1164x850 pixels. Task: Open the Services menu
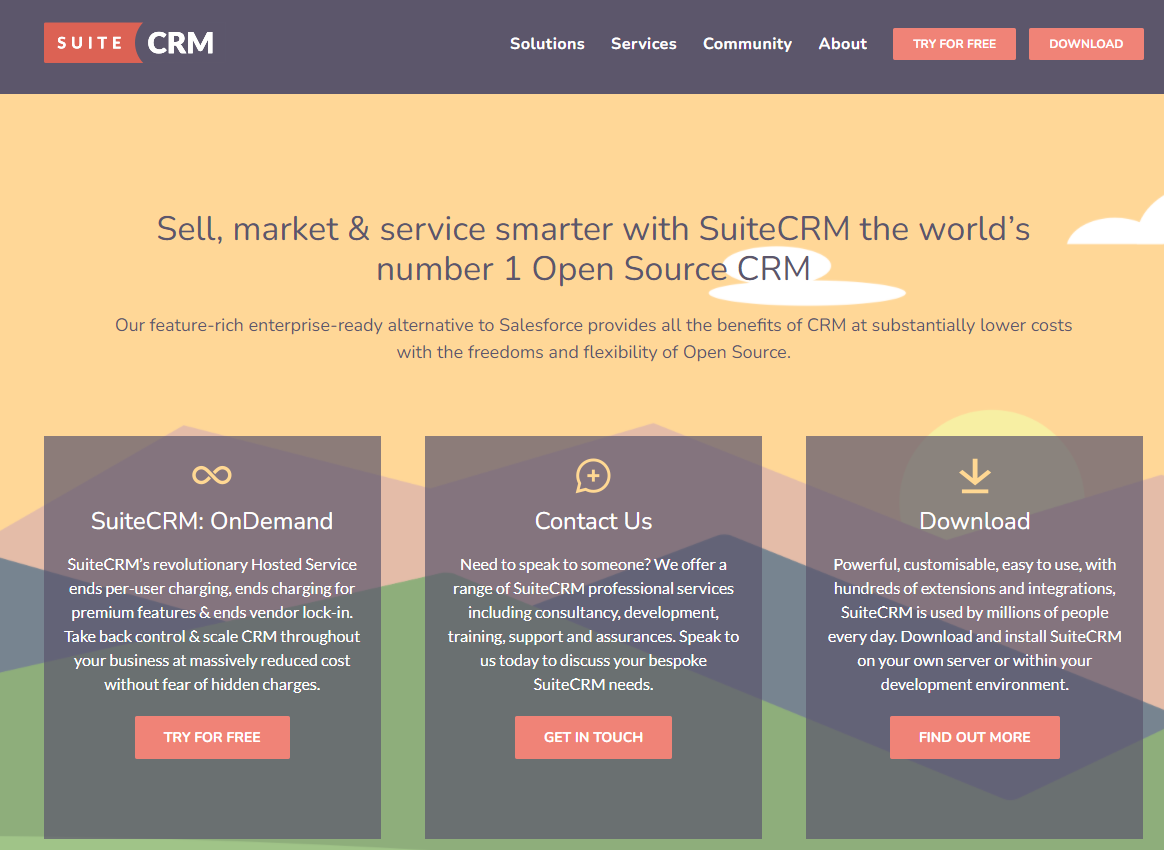(x=644, y=44)
